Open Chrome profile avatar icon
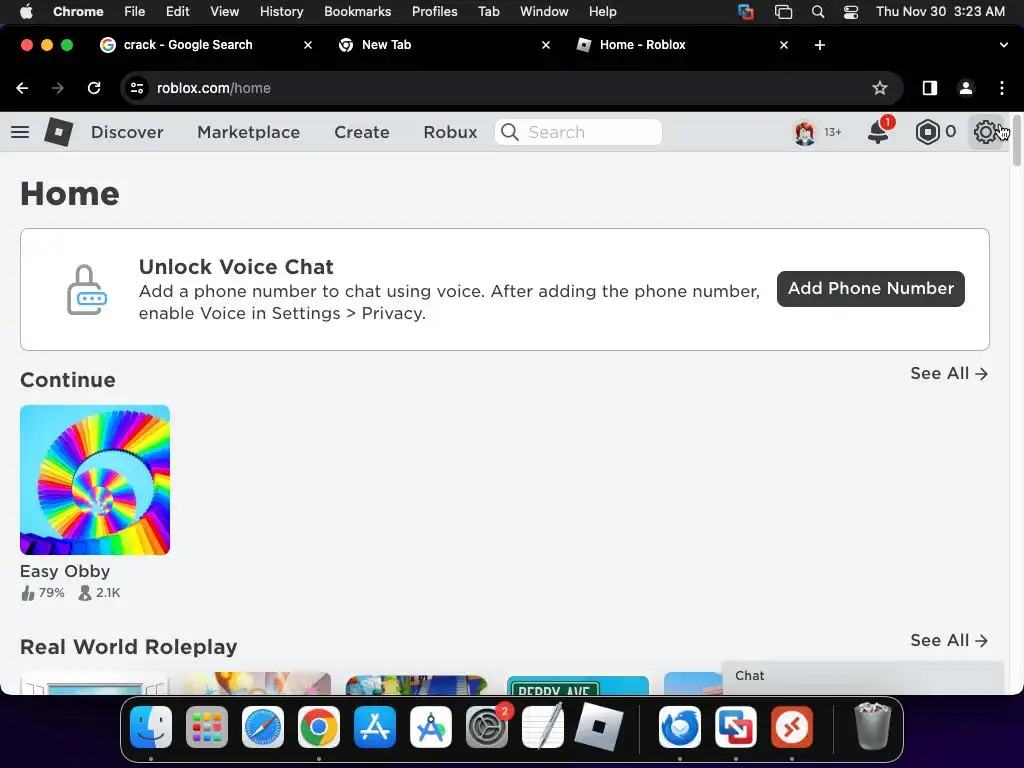Image resolution: width=1024 pixels, height=768 pixels. [966, 88]
